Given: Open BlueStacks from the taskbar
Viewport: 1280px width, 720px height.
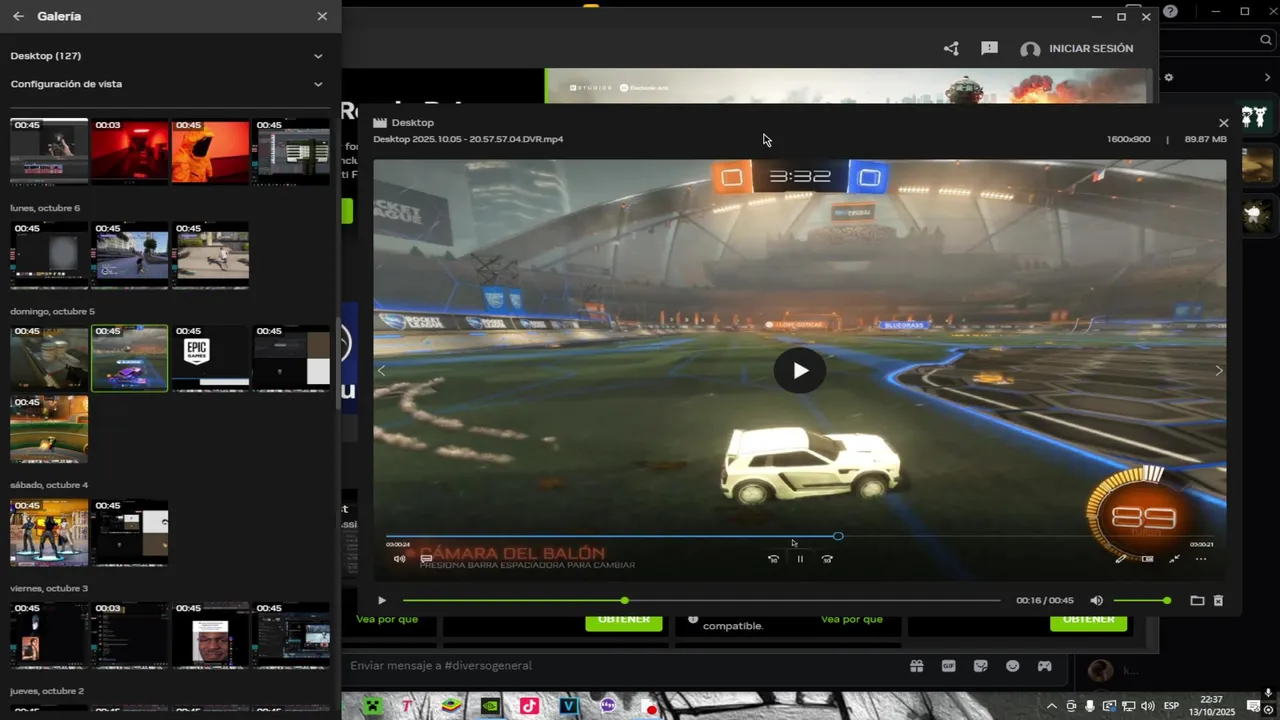Looking at the screenshot, I should click(451, 706).
